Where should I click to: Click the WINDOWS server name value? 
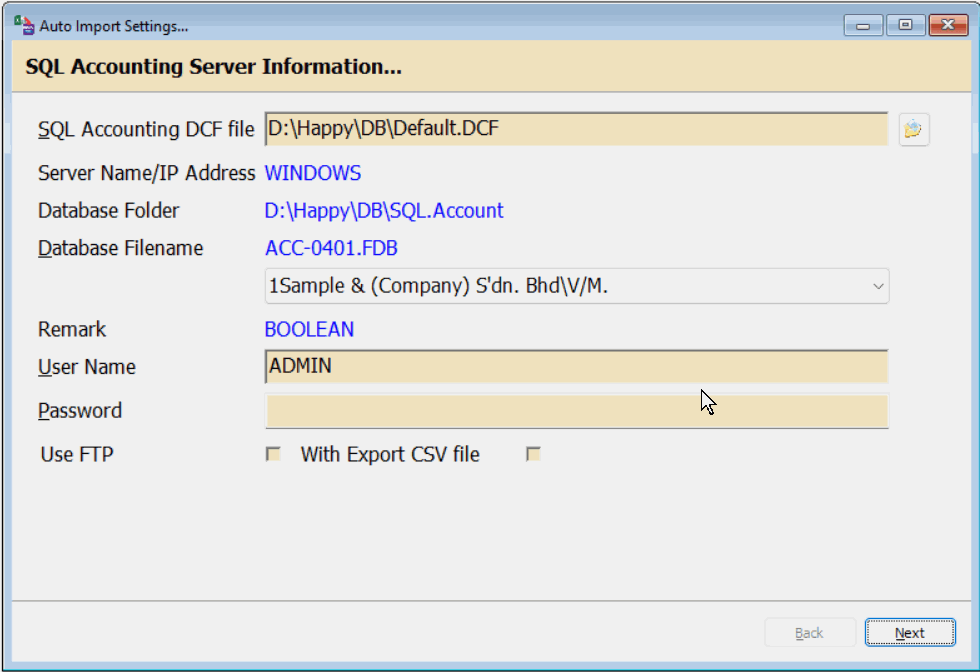click(312, 173)
